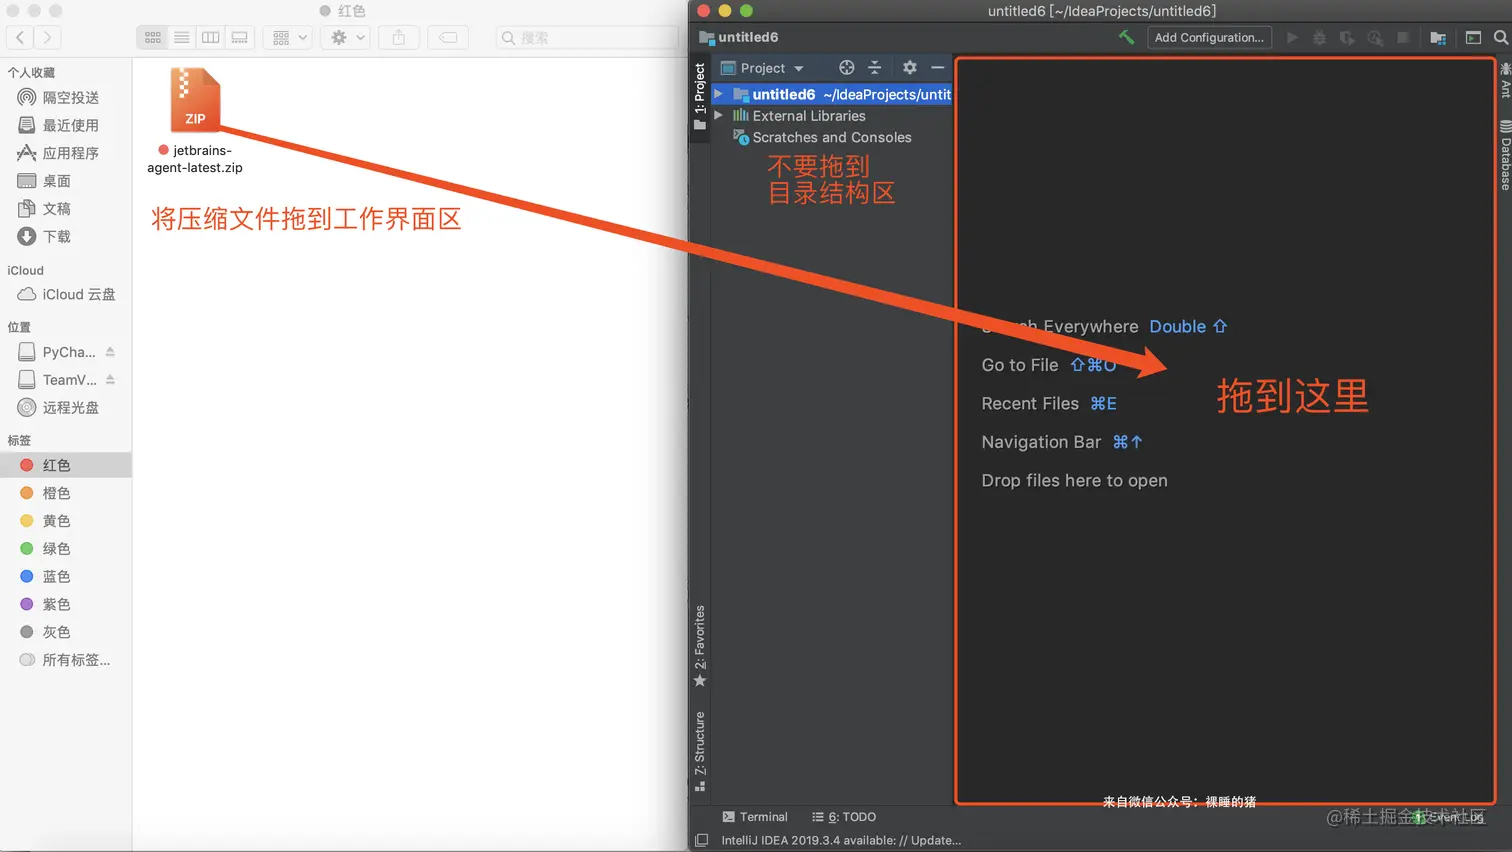Switch Finder to column view
Screen dimensions: 1512x852
click(x=210, y=37)
